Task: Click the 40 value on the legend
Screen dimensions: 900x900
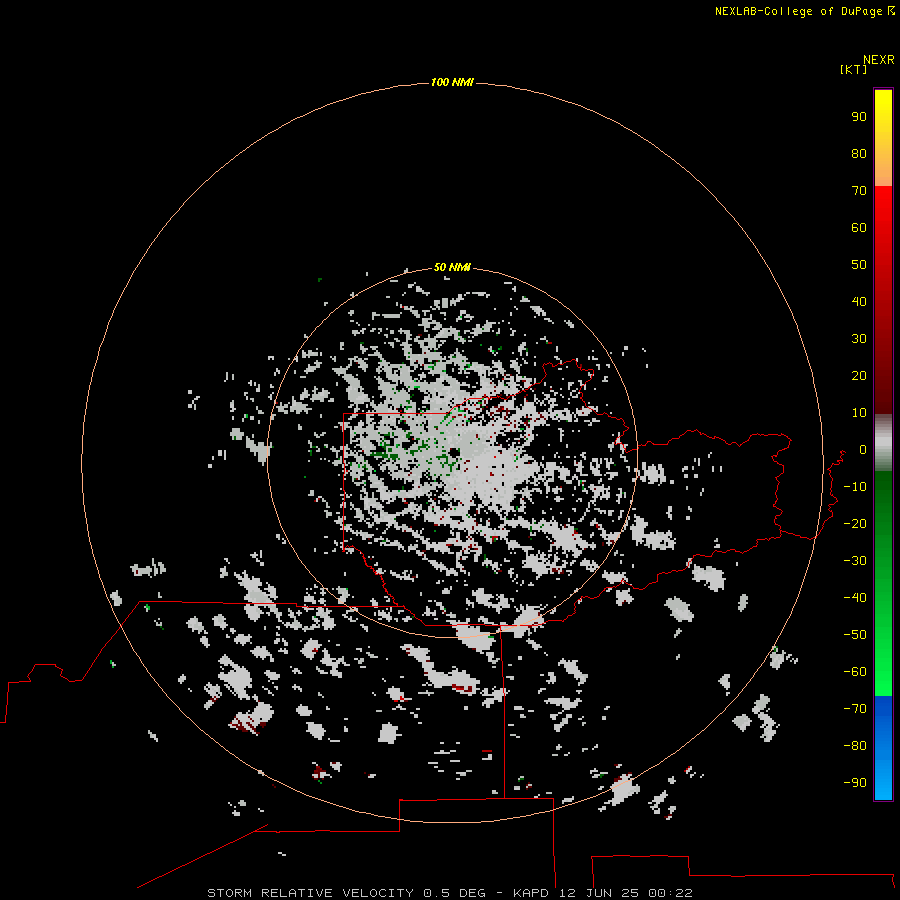Action: [x=859, y=301]
